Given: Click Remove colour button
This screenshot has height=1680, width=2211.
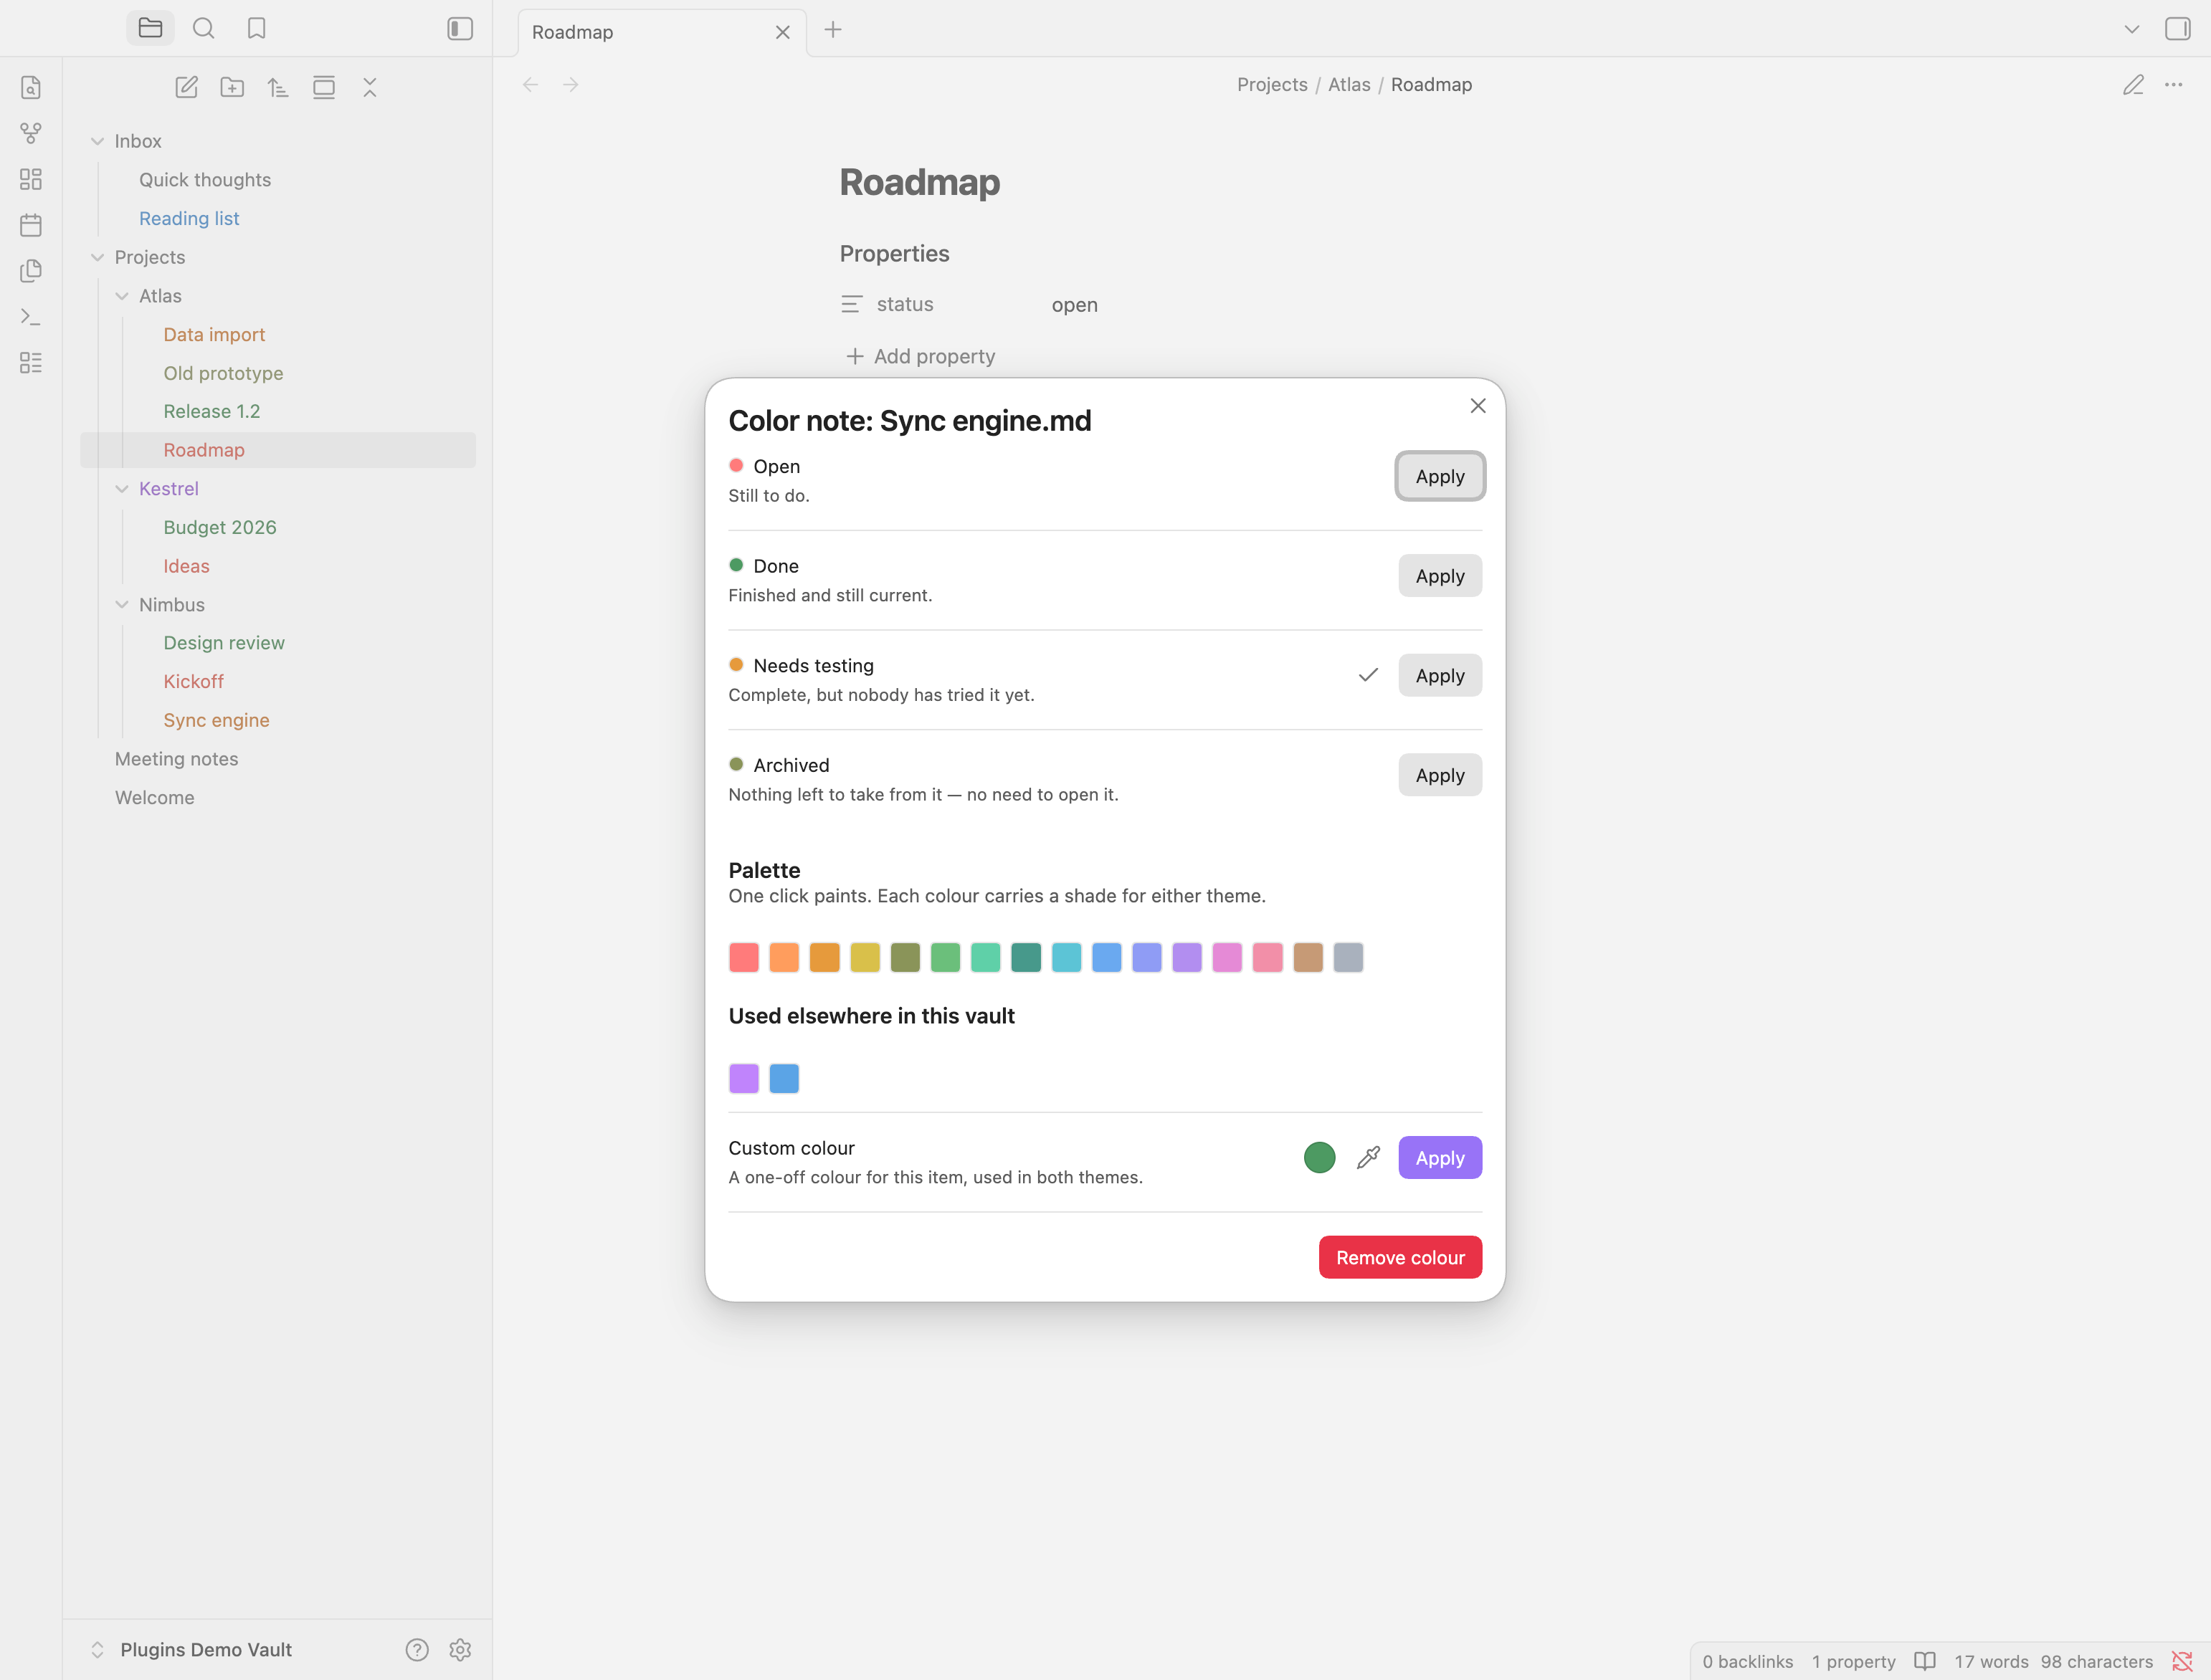Looking at the screenshot, I should [1400, 1257].
